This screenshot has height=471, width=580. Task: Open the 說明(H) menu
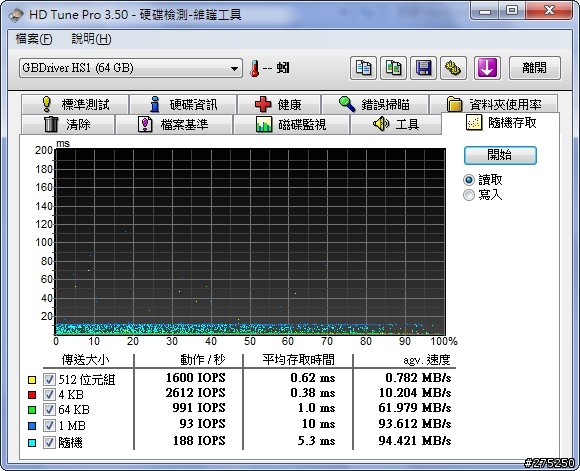[x=91, y=39]
